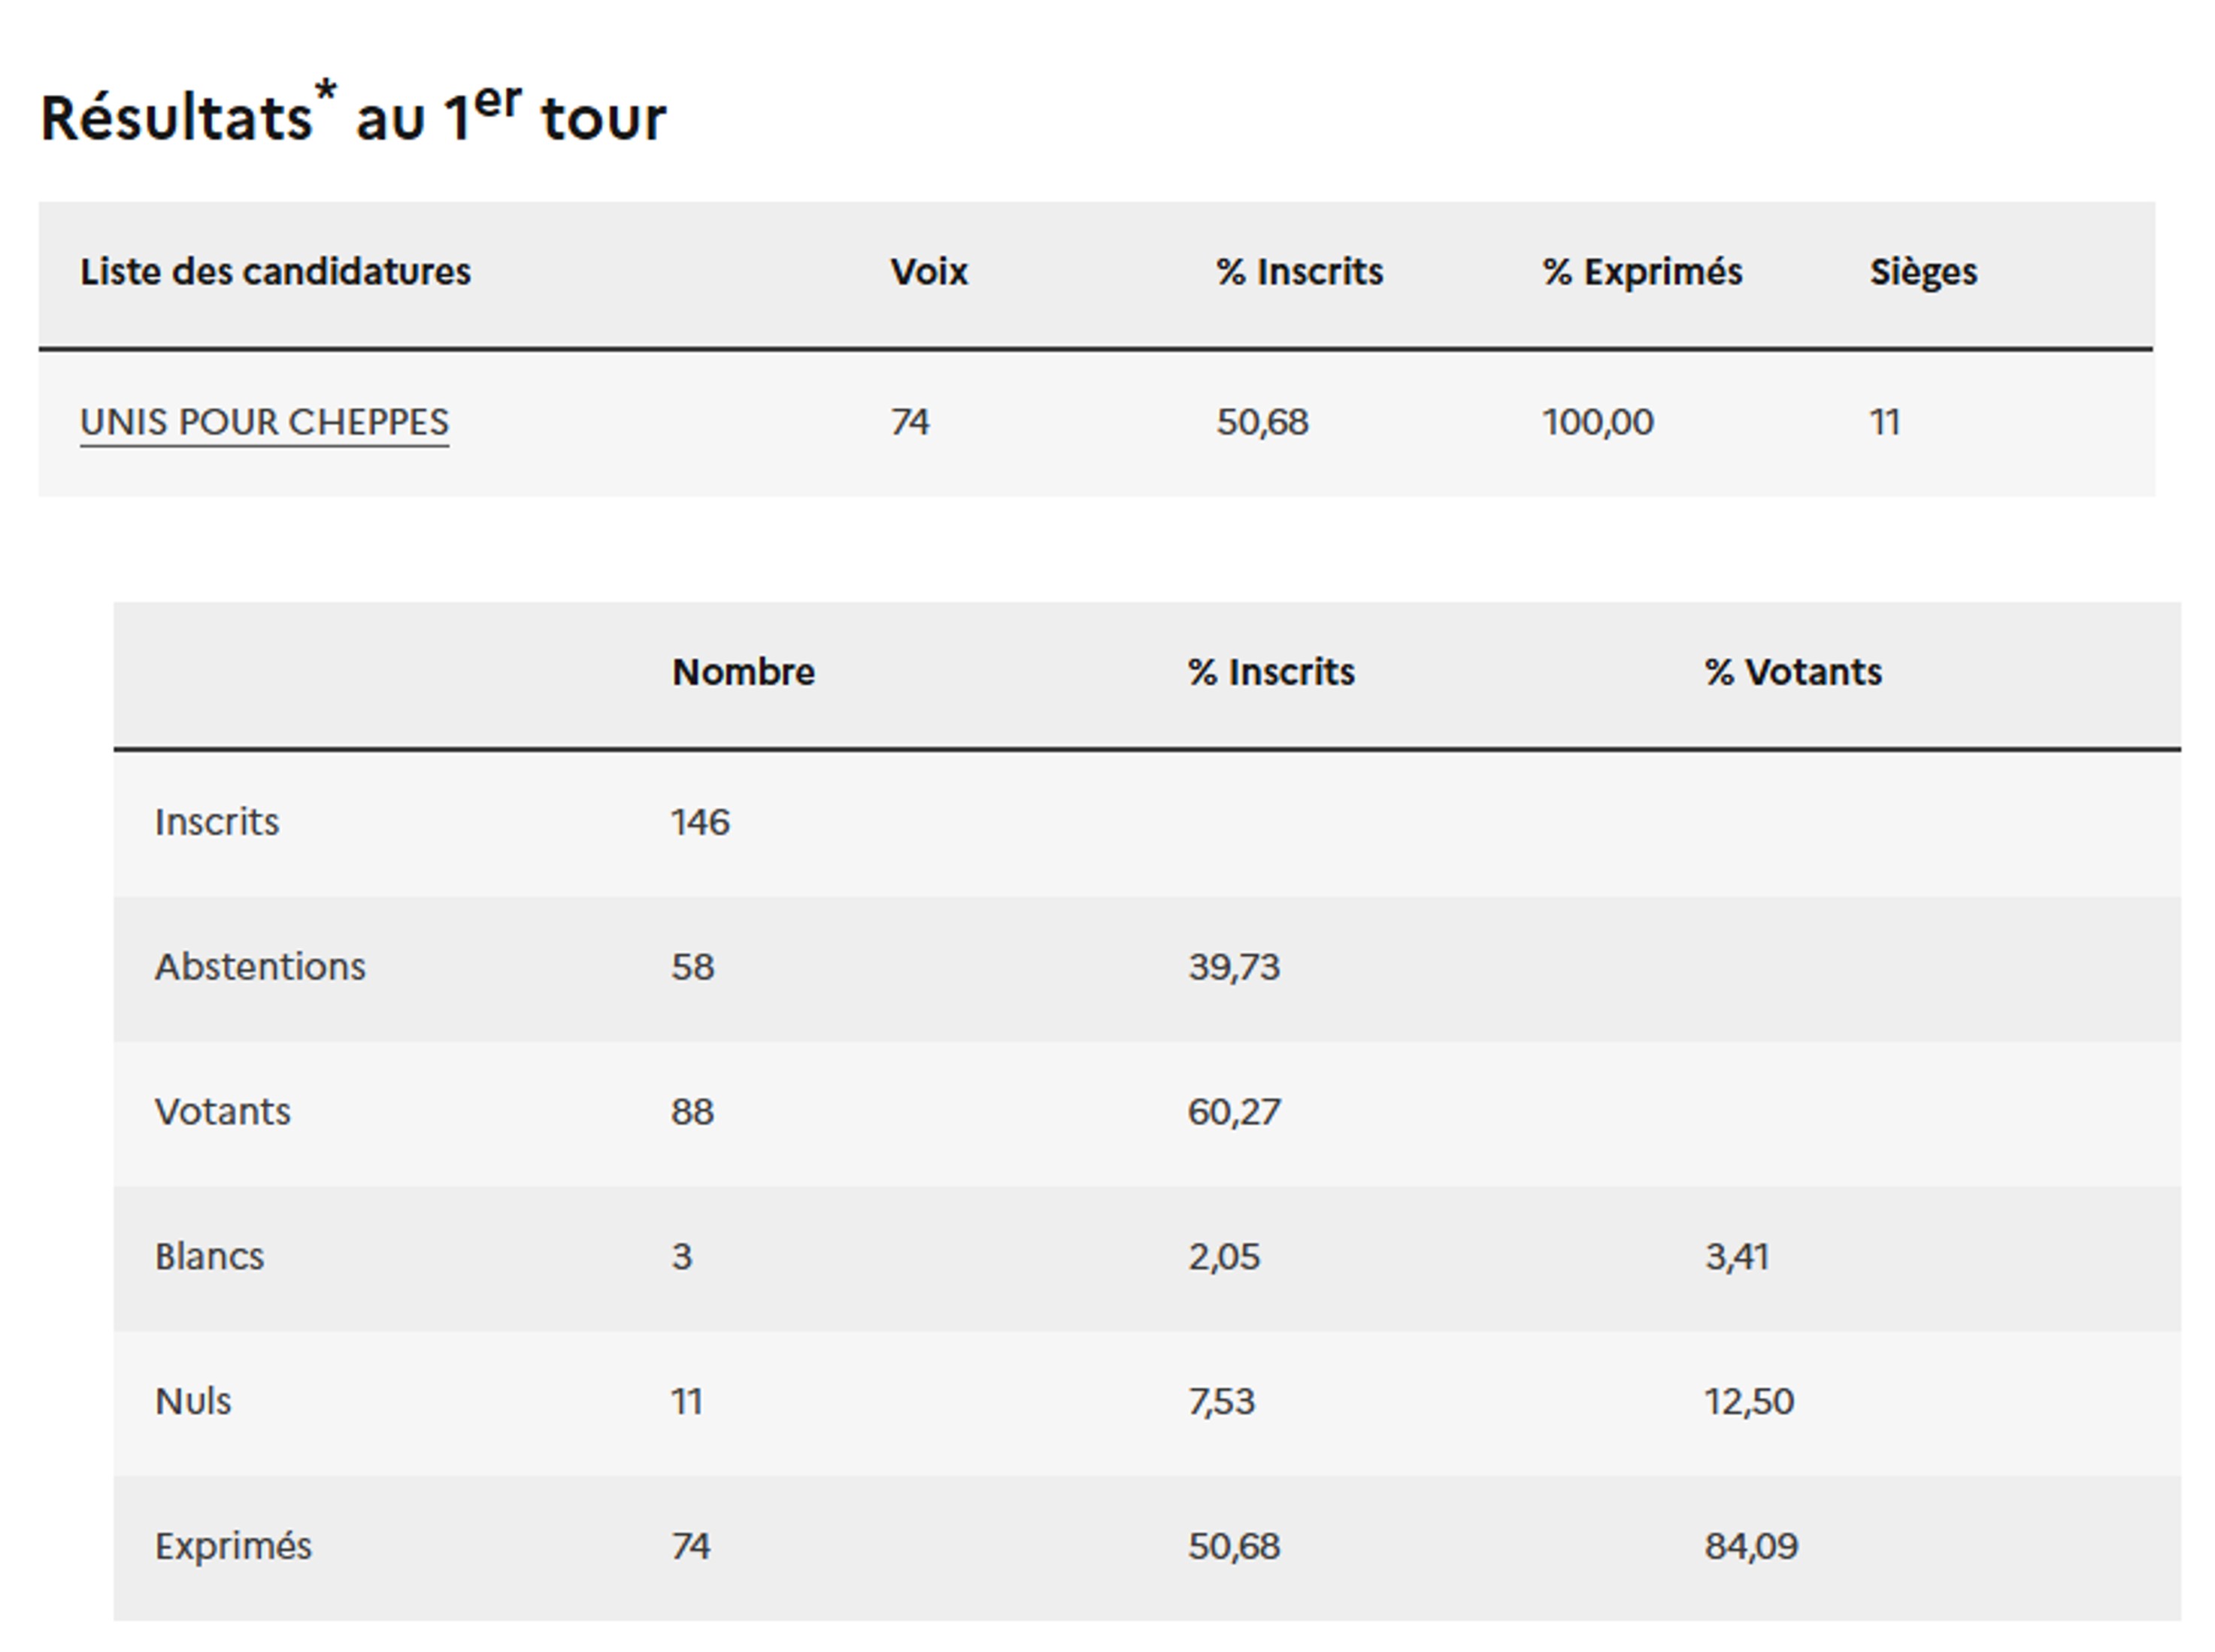The height and width of the screenshot is (1652, 2215).
Task: Select the Votants row label
Action: coord(222,1112)
